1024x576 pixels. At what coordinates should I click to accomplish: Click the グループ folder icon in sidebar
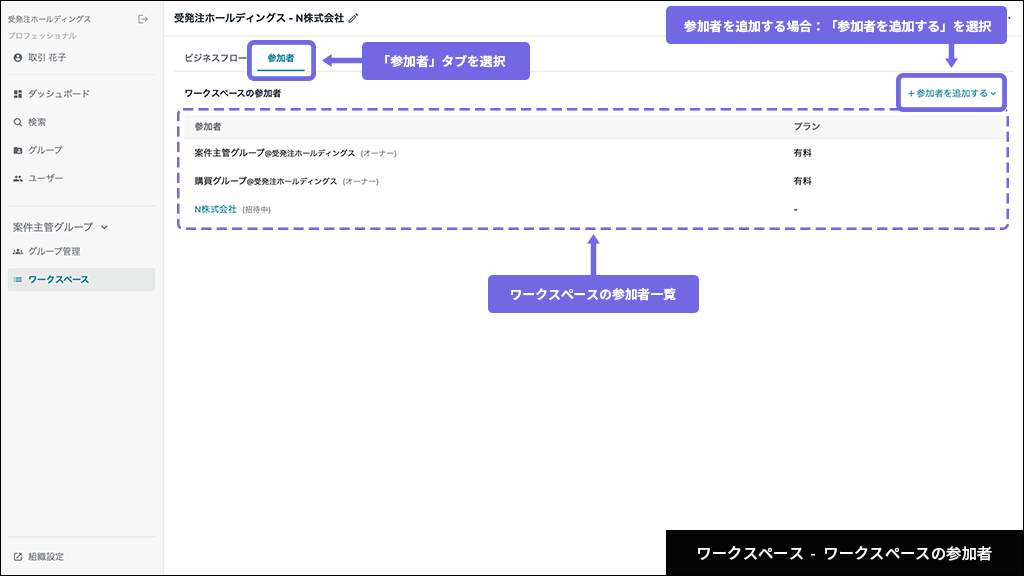(x=18, y=150)
